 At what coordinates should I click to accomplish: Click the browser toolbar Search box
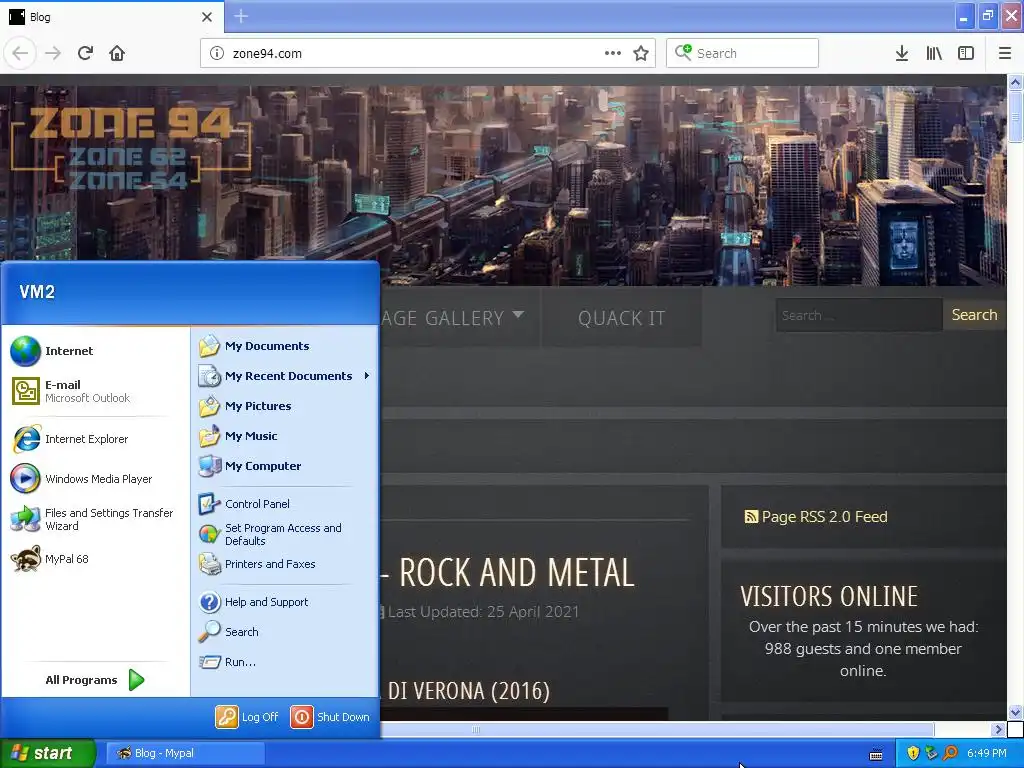(x=743, y=53)
